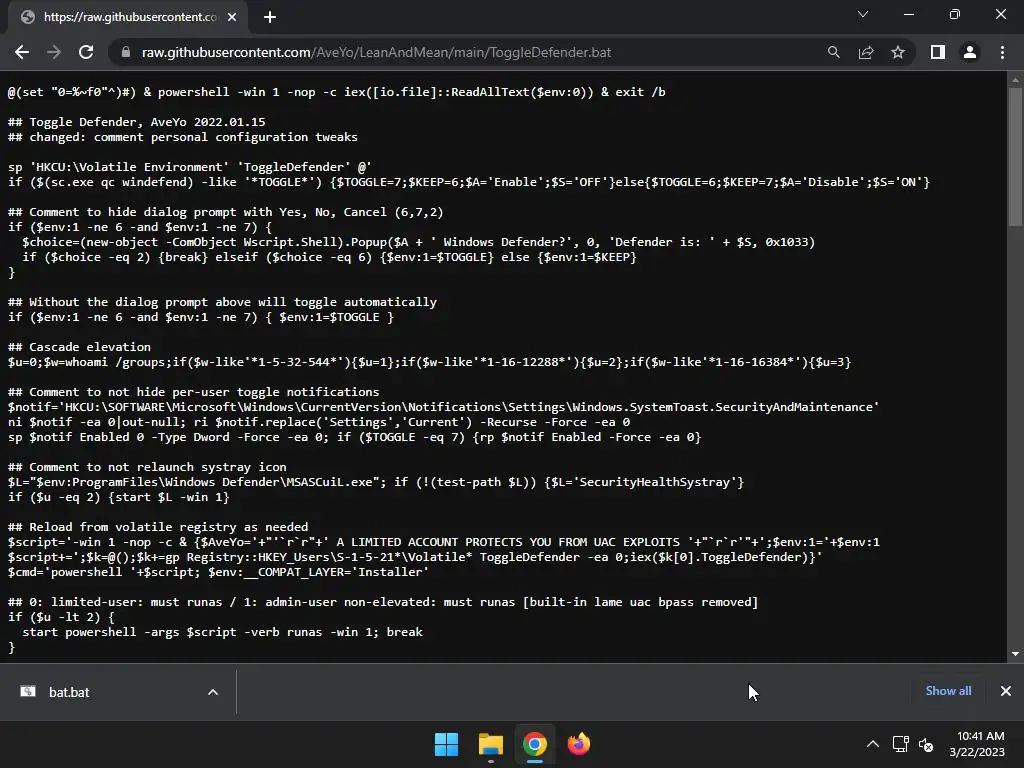Open a new tab
Screen dimensions: 1024x768
pos(270,17)
